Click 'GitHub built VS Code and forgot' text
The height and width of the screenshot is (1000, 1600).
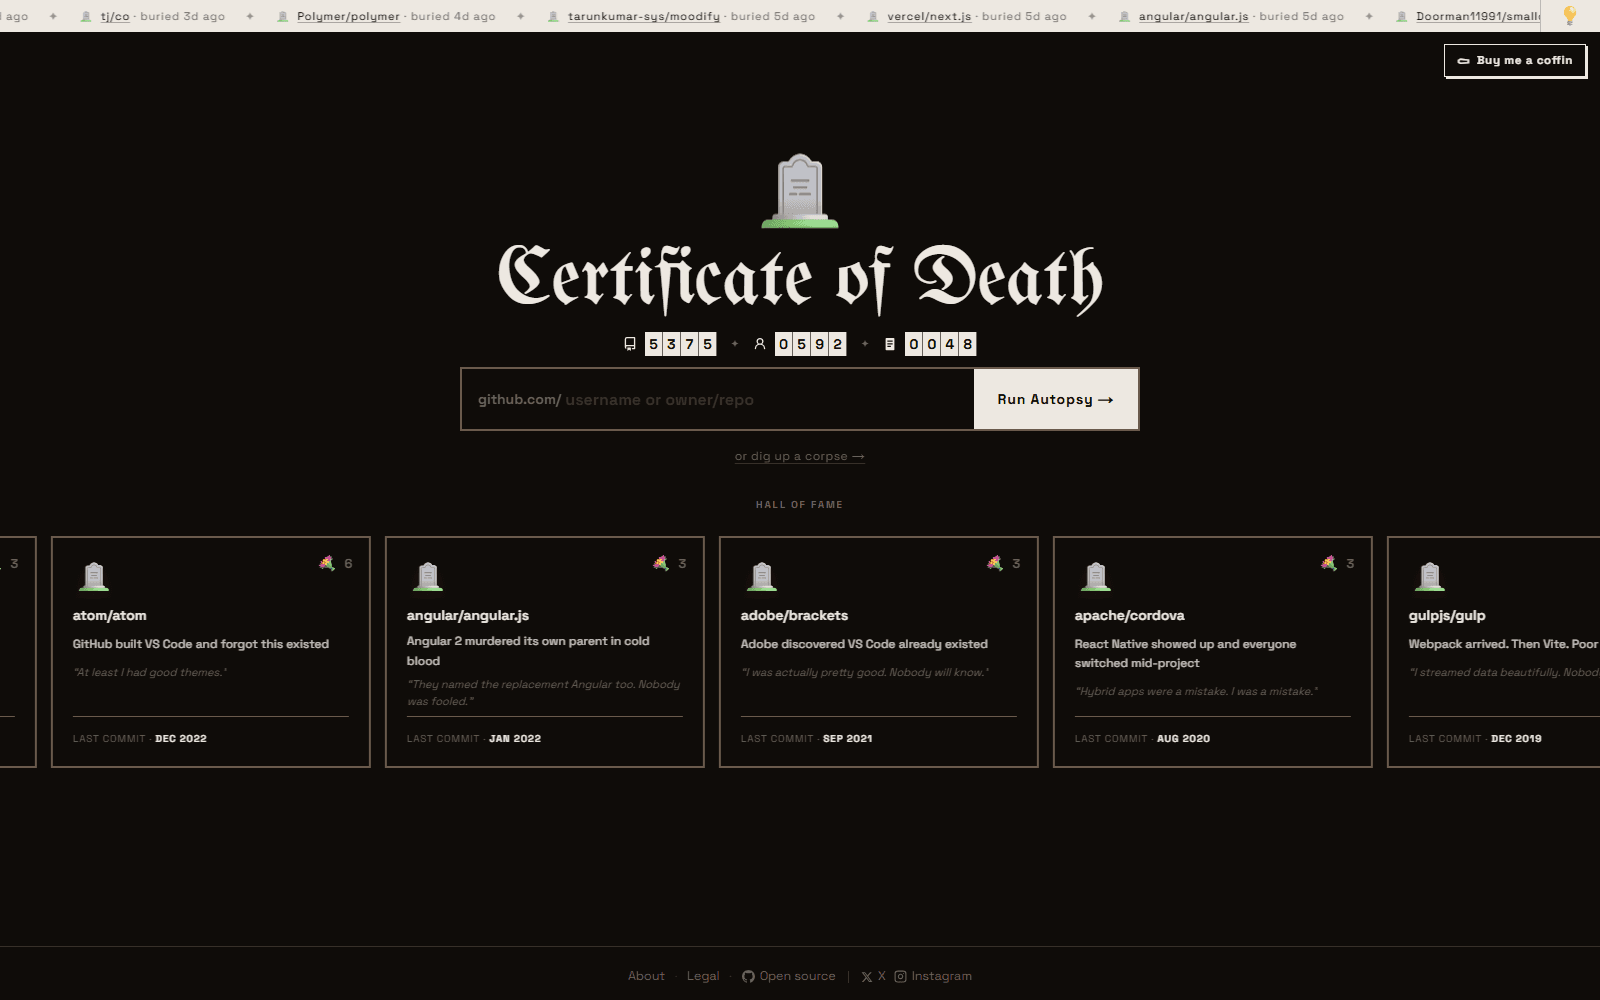coord(201,644)
